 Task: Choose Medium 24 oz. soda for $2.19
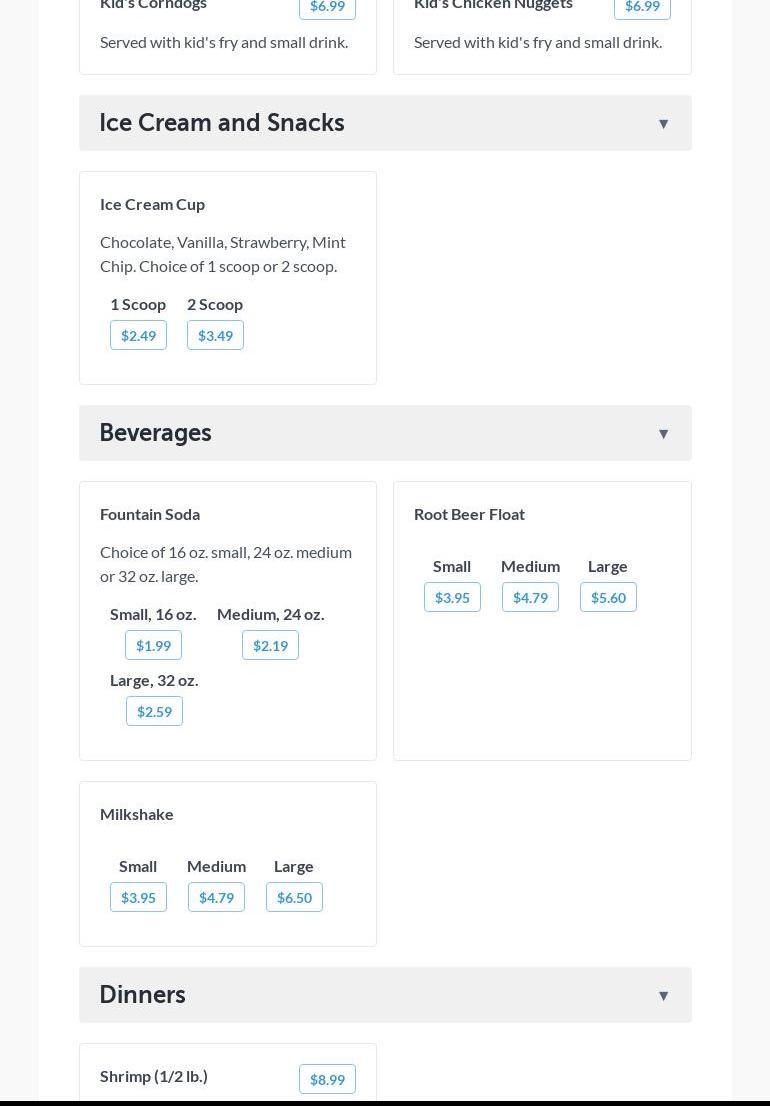tap(270, 645)
